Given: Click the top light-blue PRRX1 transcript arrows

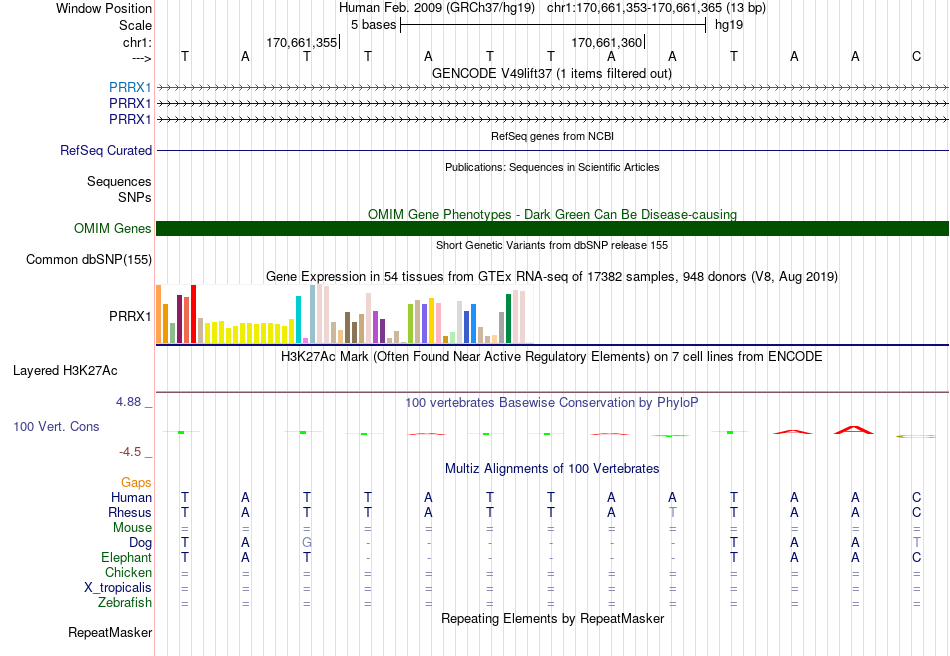Looking at the screenshot, I should [x=552, y=88].
